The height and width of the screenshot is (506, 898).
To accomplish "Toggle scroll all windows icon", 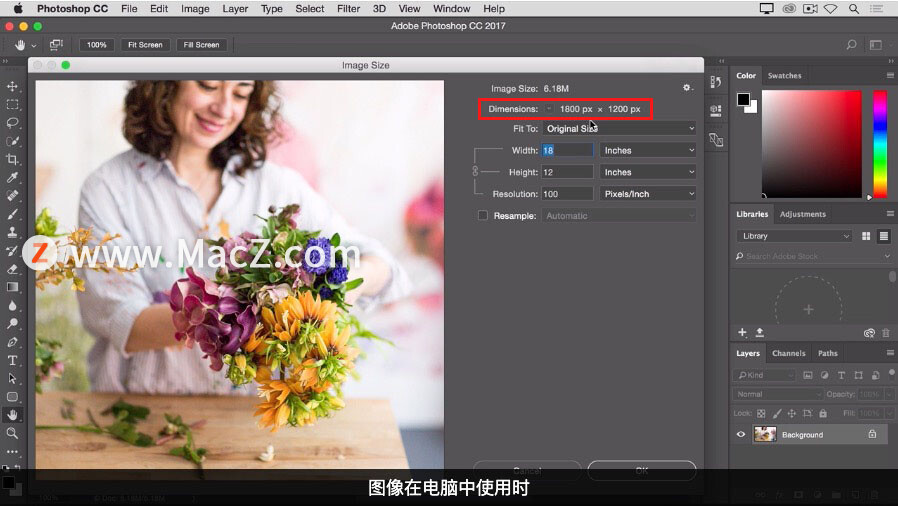I will coord(56,45).
